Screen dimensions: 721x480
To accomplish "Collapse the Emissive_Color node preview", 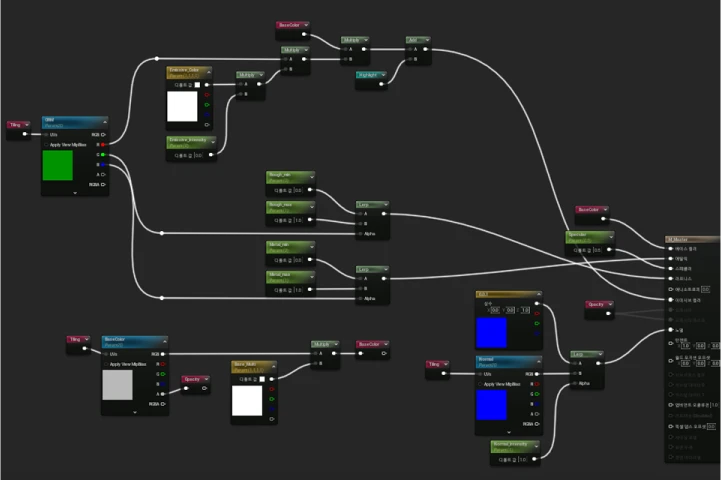I will [x=208, y=72].
